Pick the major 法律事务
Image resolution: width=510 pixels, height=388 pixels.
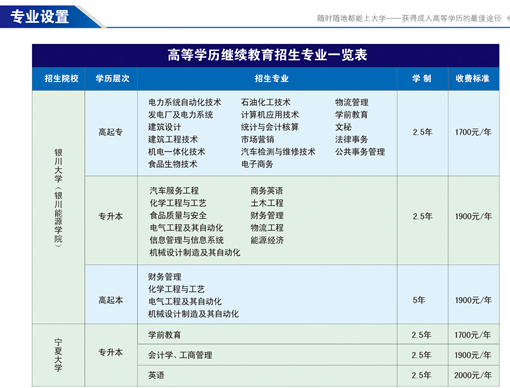352,139
